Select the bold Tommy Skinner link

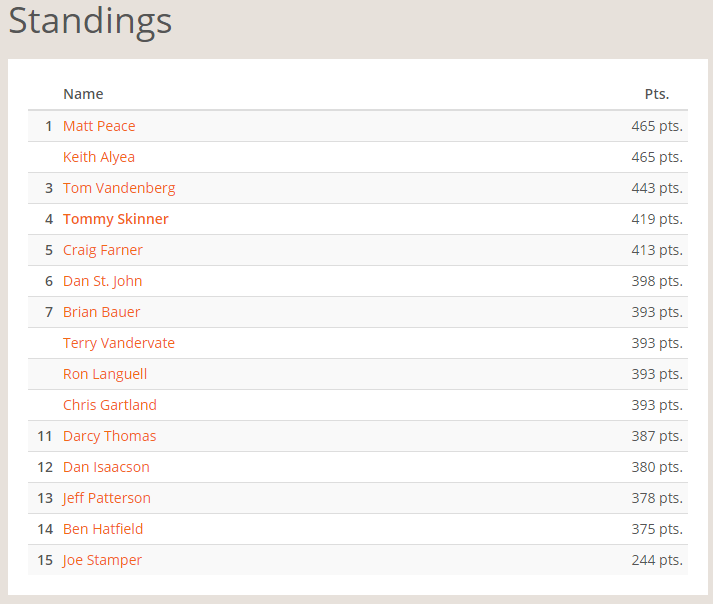[116, 219]
